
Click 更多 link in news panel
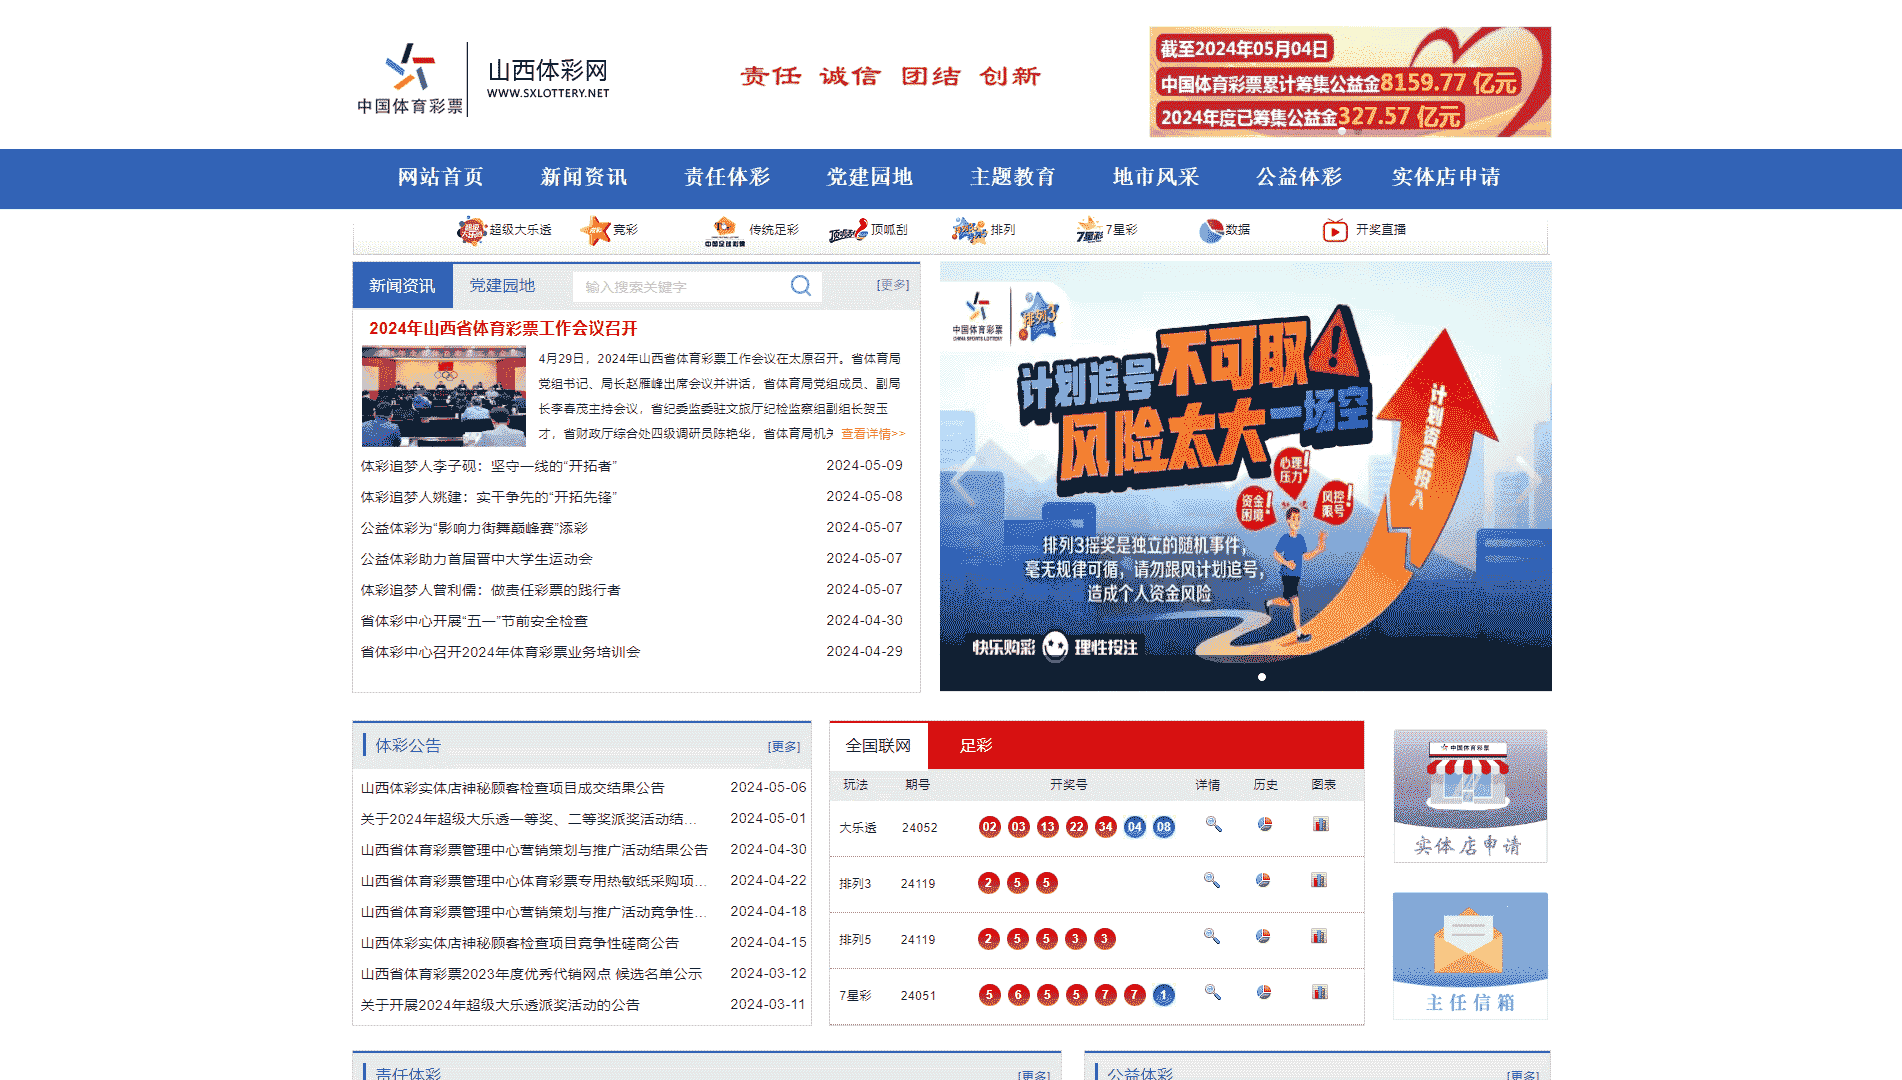893,285
